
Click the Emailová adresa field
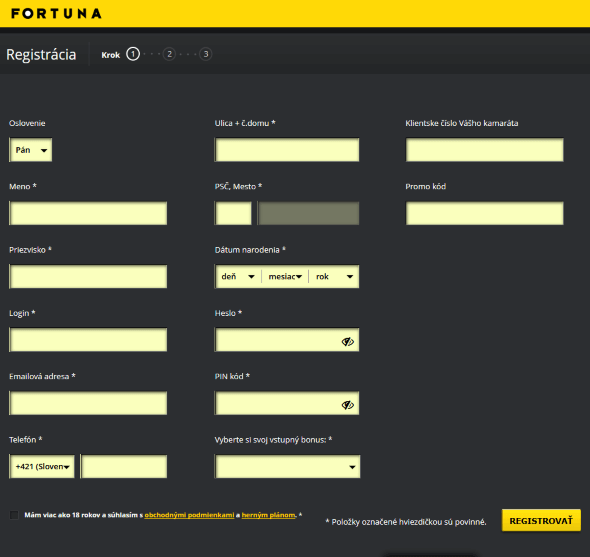pos(88,403)
